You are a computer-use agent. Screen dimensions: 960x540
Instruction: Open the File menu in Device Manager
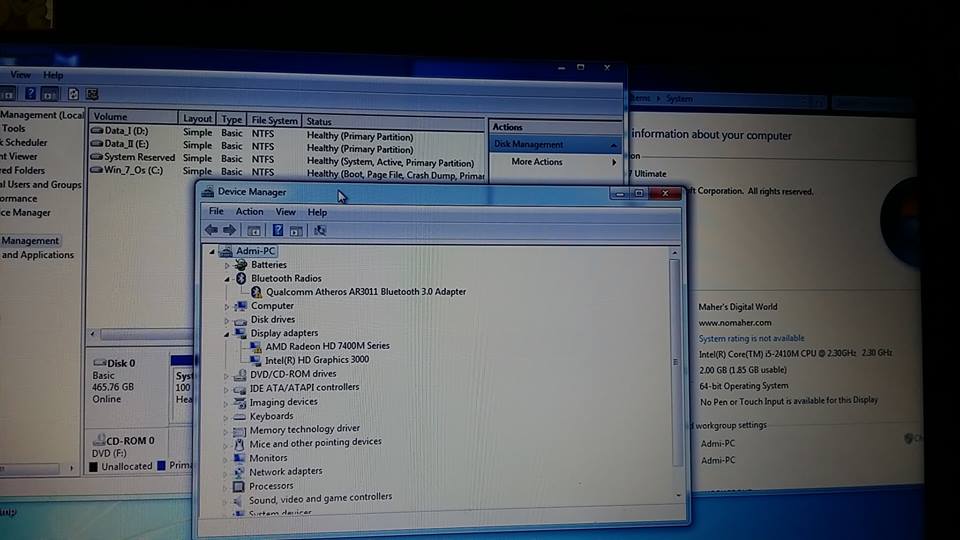pyautogui.click(x=216, y=211)
